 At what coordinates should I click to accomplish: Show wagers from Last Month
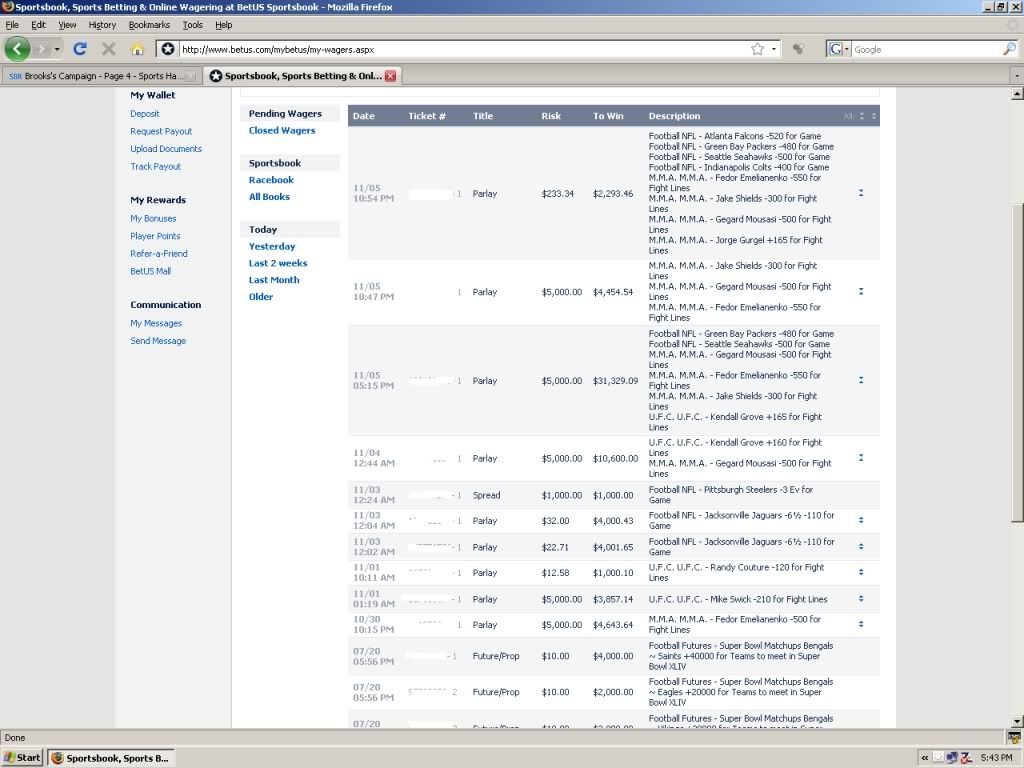(274, 280)
